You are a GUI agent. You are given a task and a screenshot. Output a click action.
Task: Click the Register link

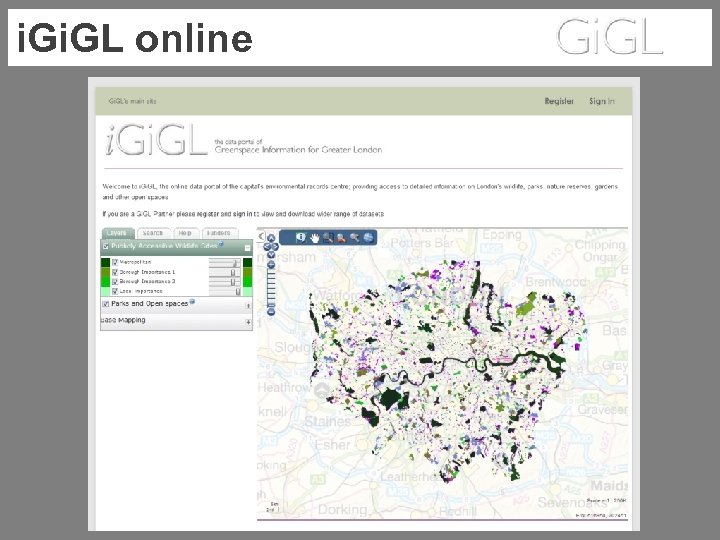coord(559,101)
